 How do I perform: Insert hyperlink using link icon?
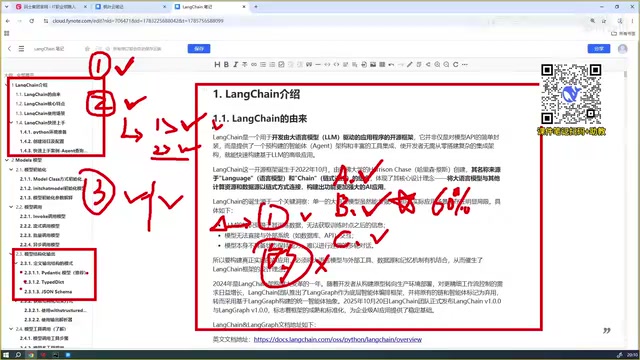point(254,64)
